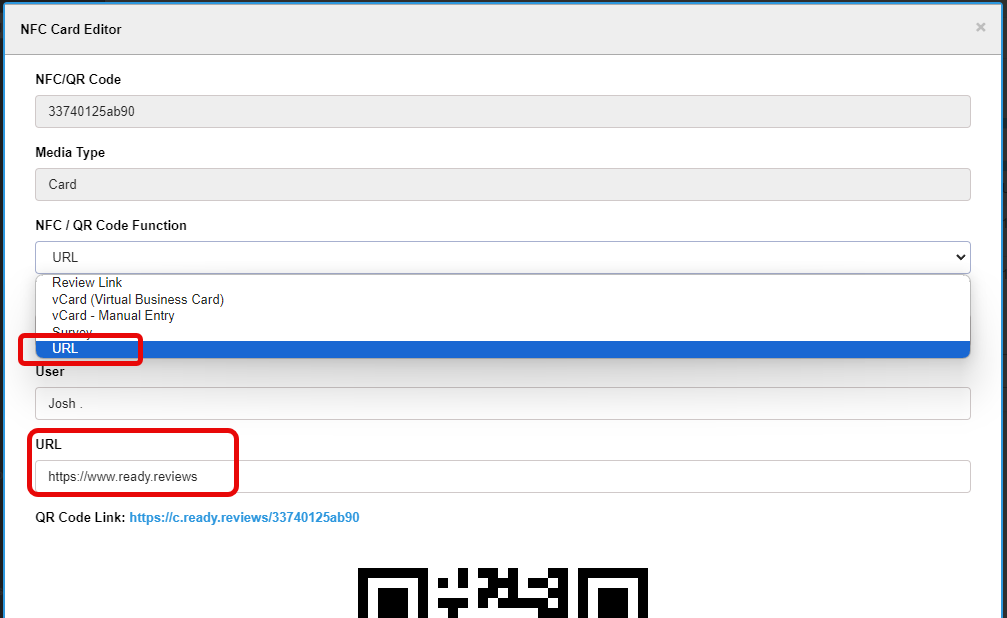Click the NFC Card Editor title text
The image size is (1007, 618).
[x=71, y=29]
